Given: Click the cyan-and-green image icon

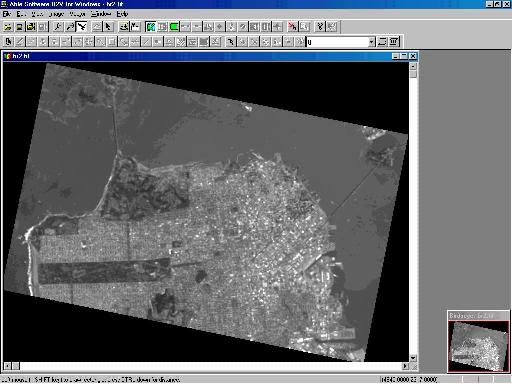Looking at the screenshot, I should coord(151,27).
